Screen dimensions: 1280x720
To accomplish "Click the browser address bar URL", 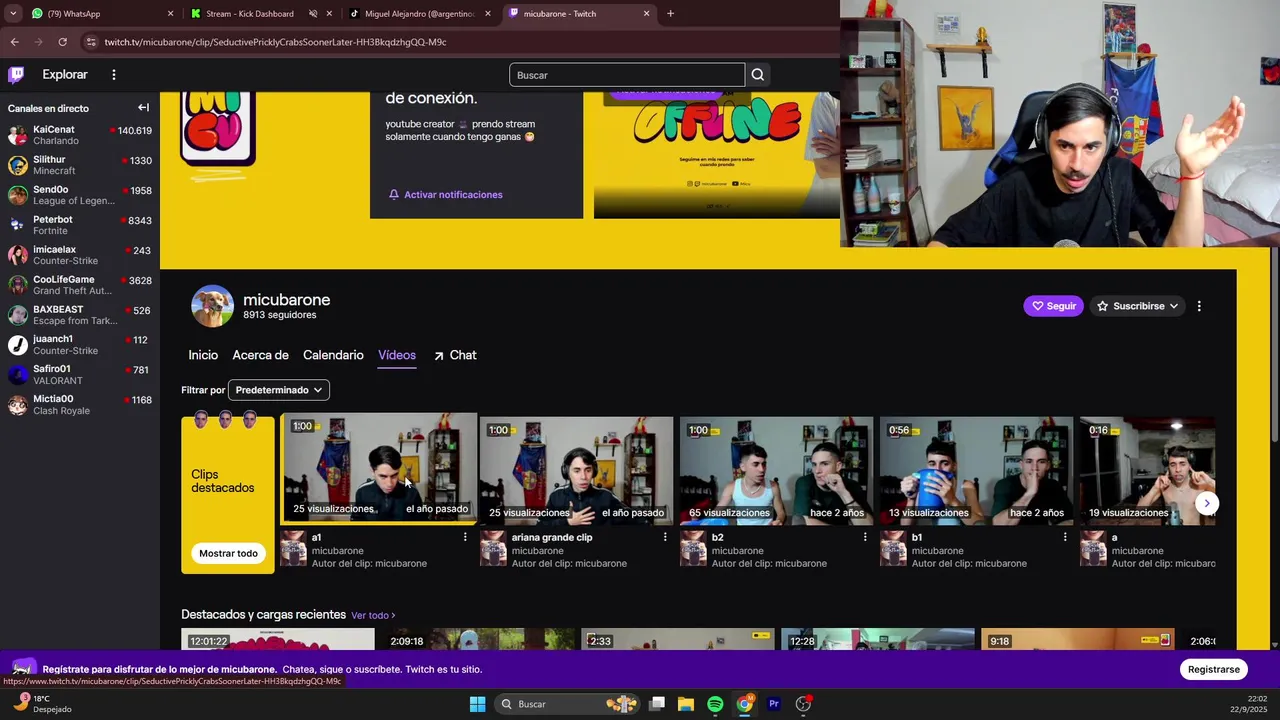I will click(275, 42).
